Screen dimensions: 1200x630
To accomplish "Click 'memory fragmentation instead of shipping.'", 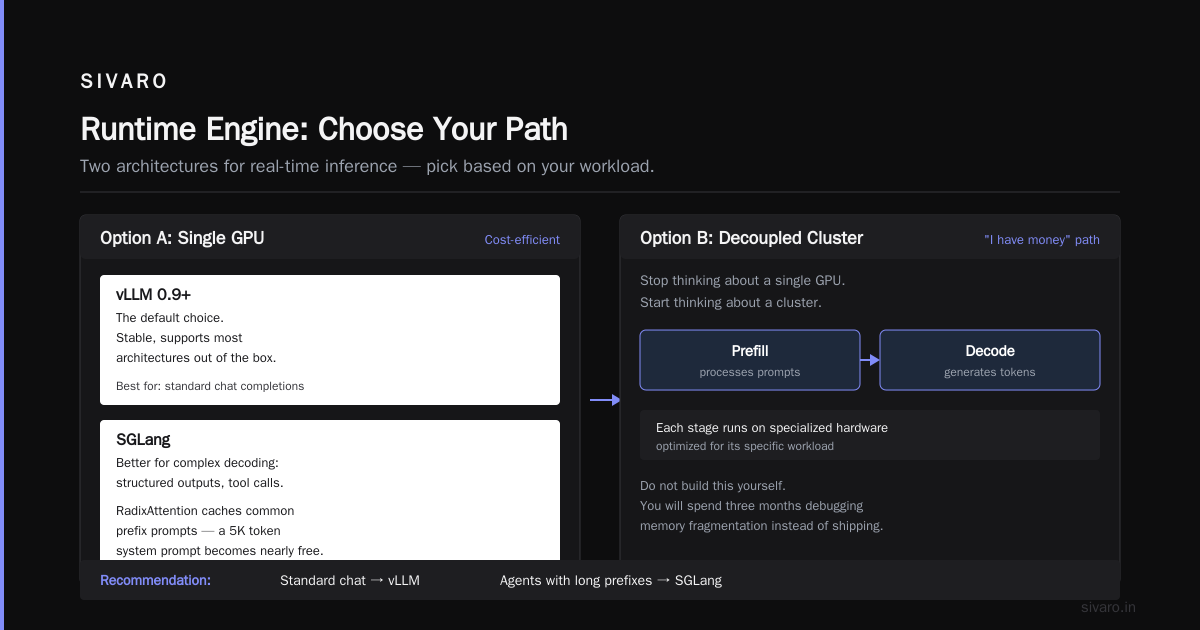I will tap(762, 526).
